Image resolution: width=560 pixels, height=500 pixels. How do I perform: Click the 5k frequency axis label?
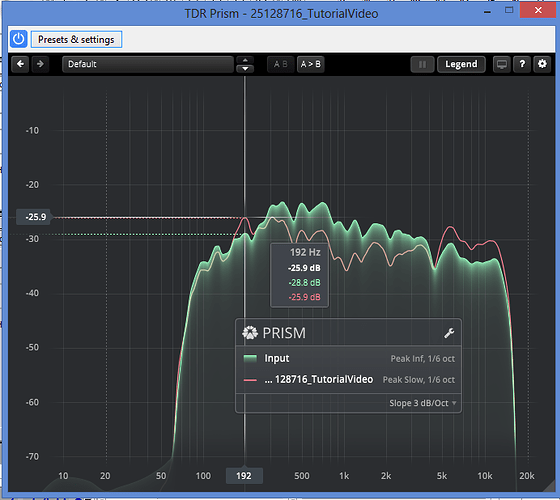[x=442, y=476]
